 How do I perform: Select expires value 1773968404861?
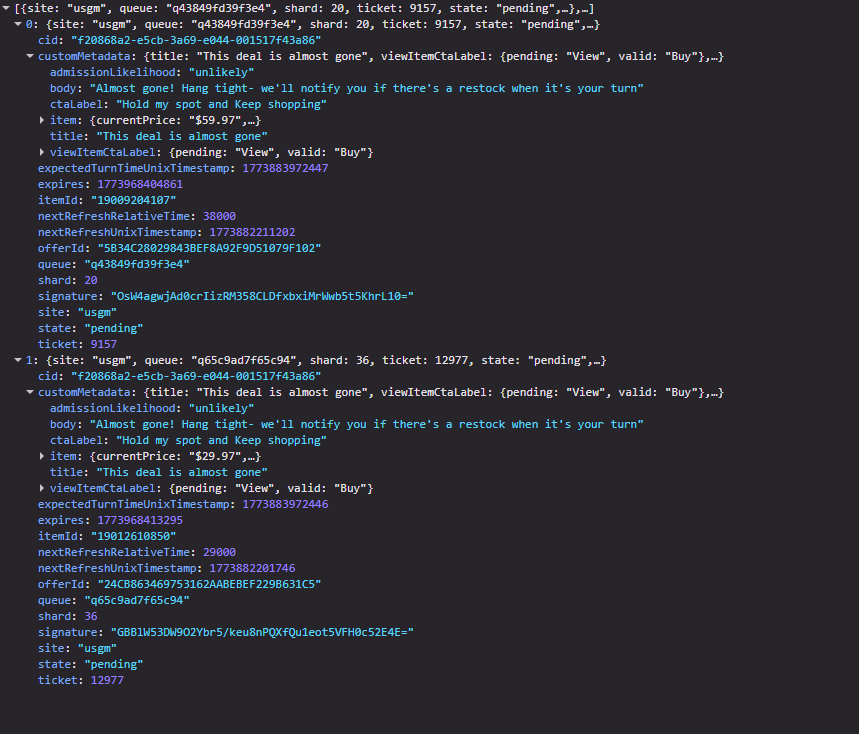(140, 184)
